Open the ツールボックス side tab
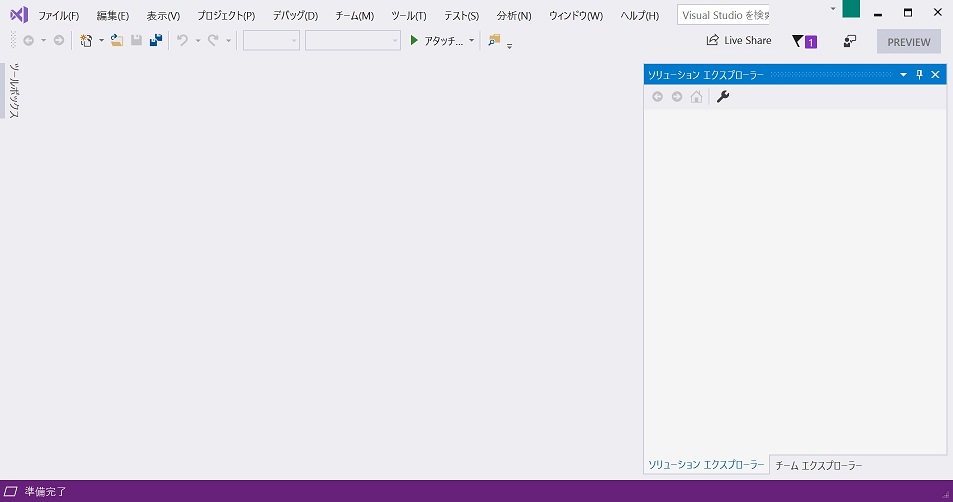 [13, 90]
